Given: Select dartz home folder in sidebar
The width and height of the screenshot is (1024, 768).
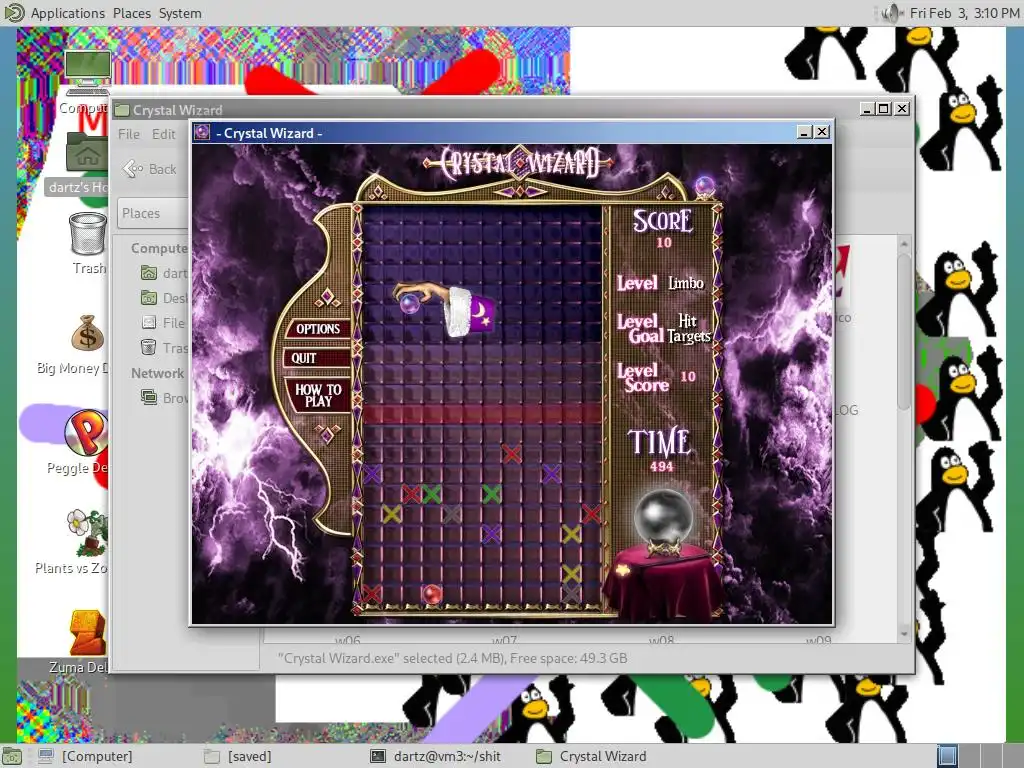Looking at the screenshot, I should [165, 273].
